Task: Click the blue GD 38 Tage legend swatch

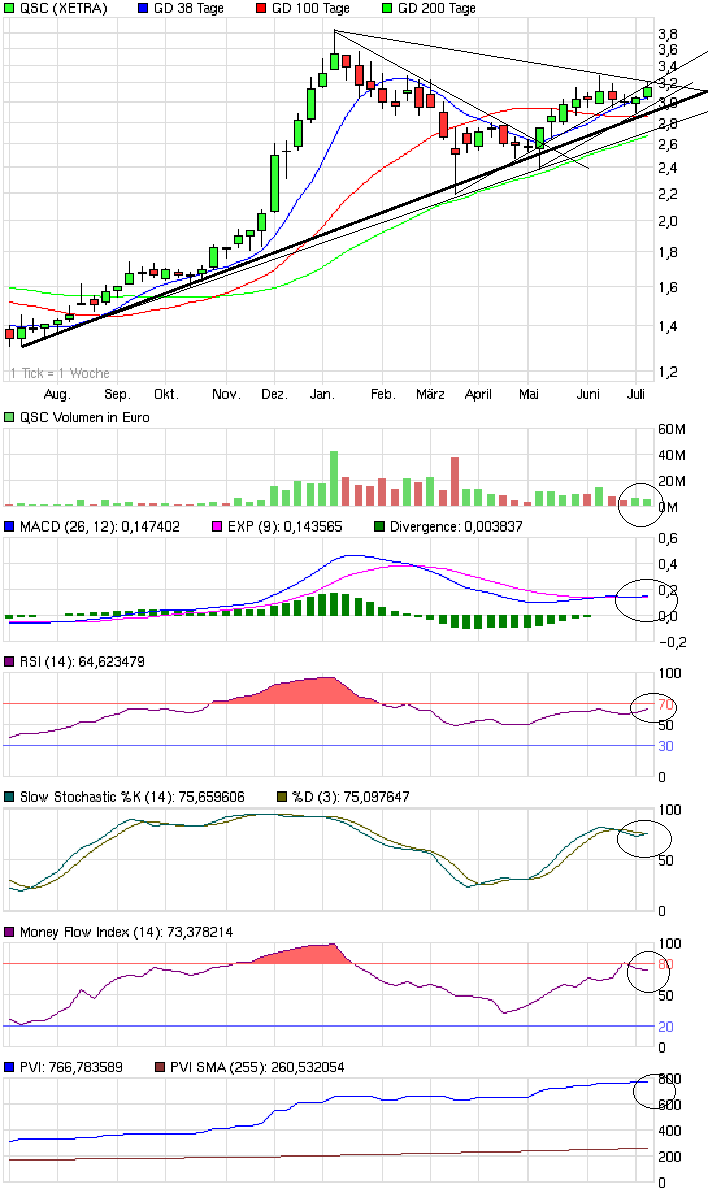Action: pyautogui.click(x=142, y=8)
